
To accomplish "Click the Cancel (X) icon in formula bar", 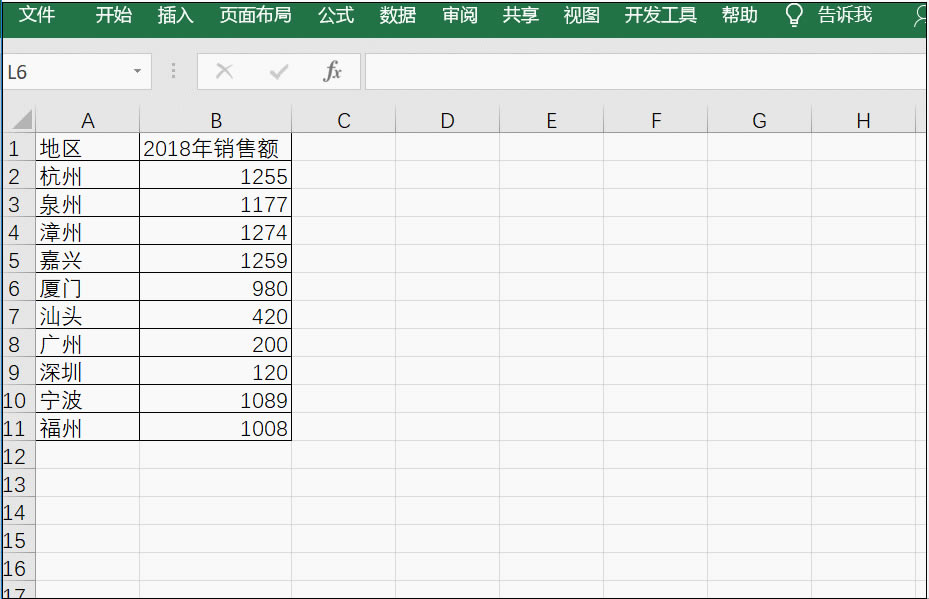I will [224, 71].
